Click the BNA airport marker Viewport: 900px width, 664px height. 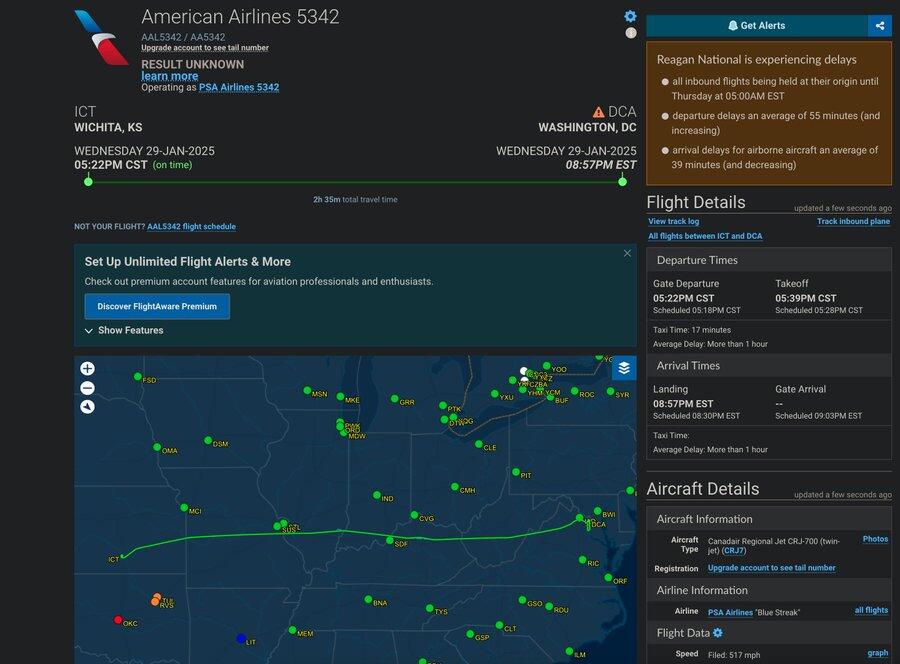click(x=368, y=599)
